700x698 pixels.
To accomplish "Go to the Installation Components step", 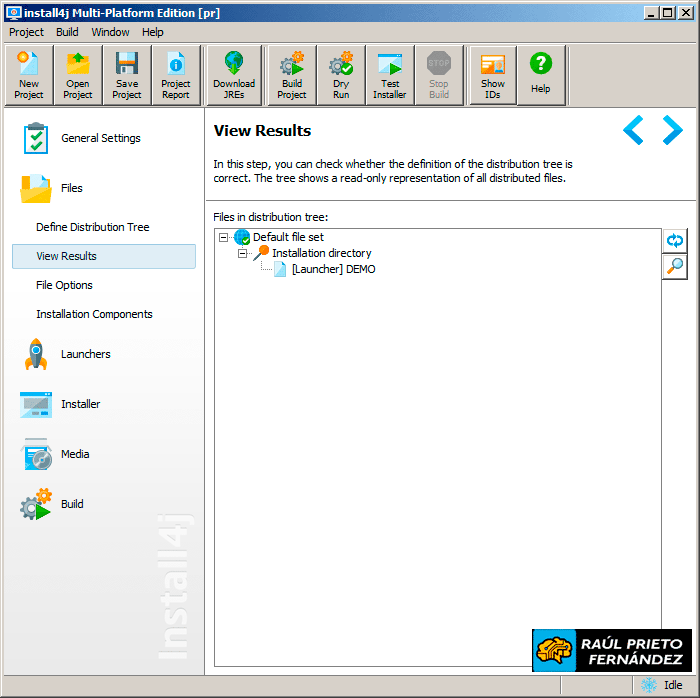I will [x=94, y=314].
